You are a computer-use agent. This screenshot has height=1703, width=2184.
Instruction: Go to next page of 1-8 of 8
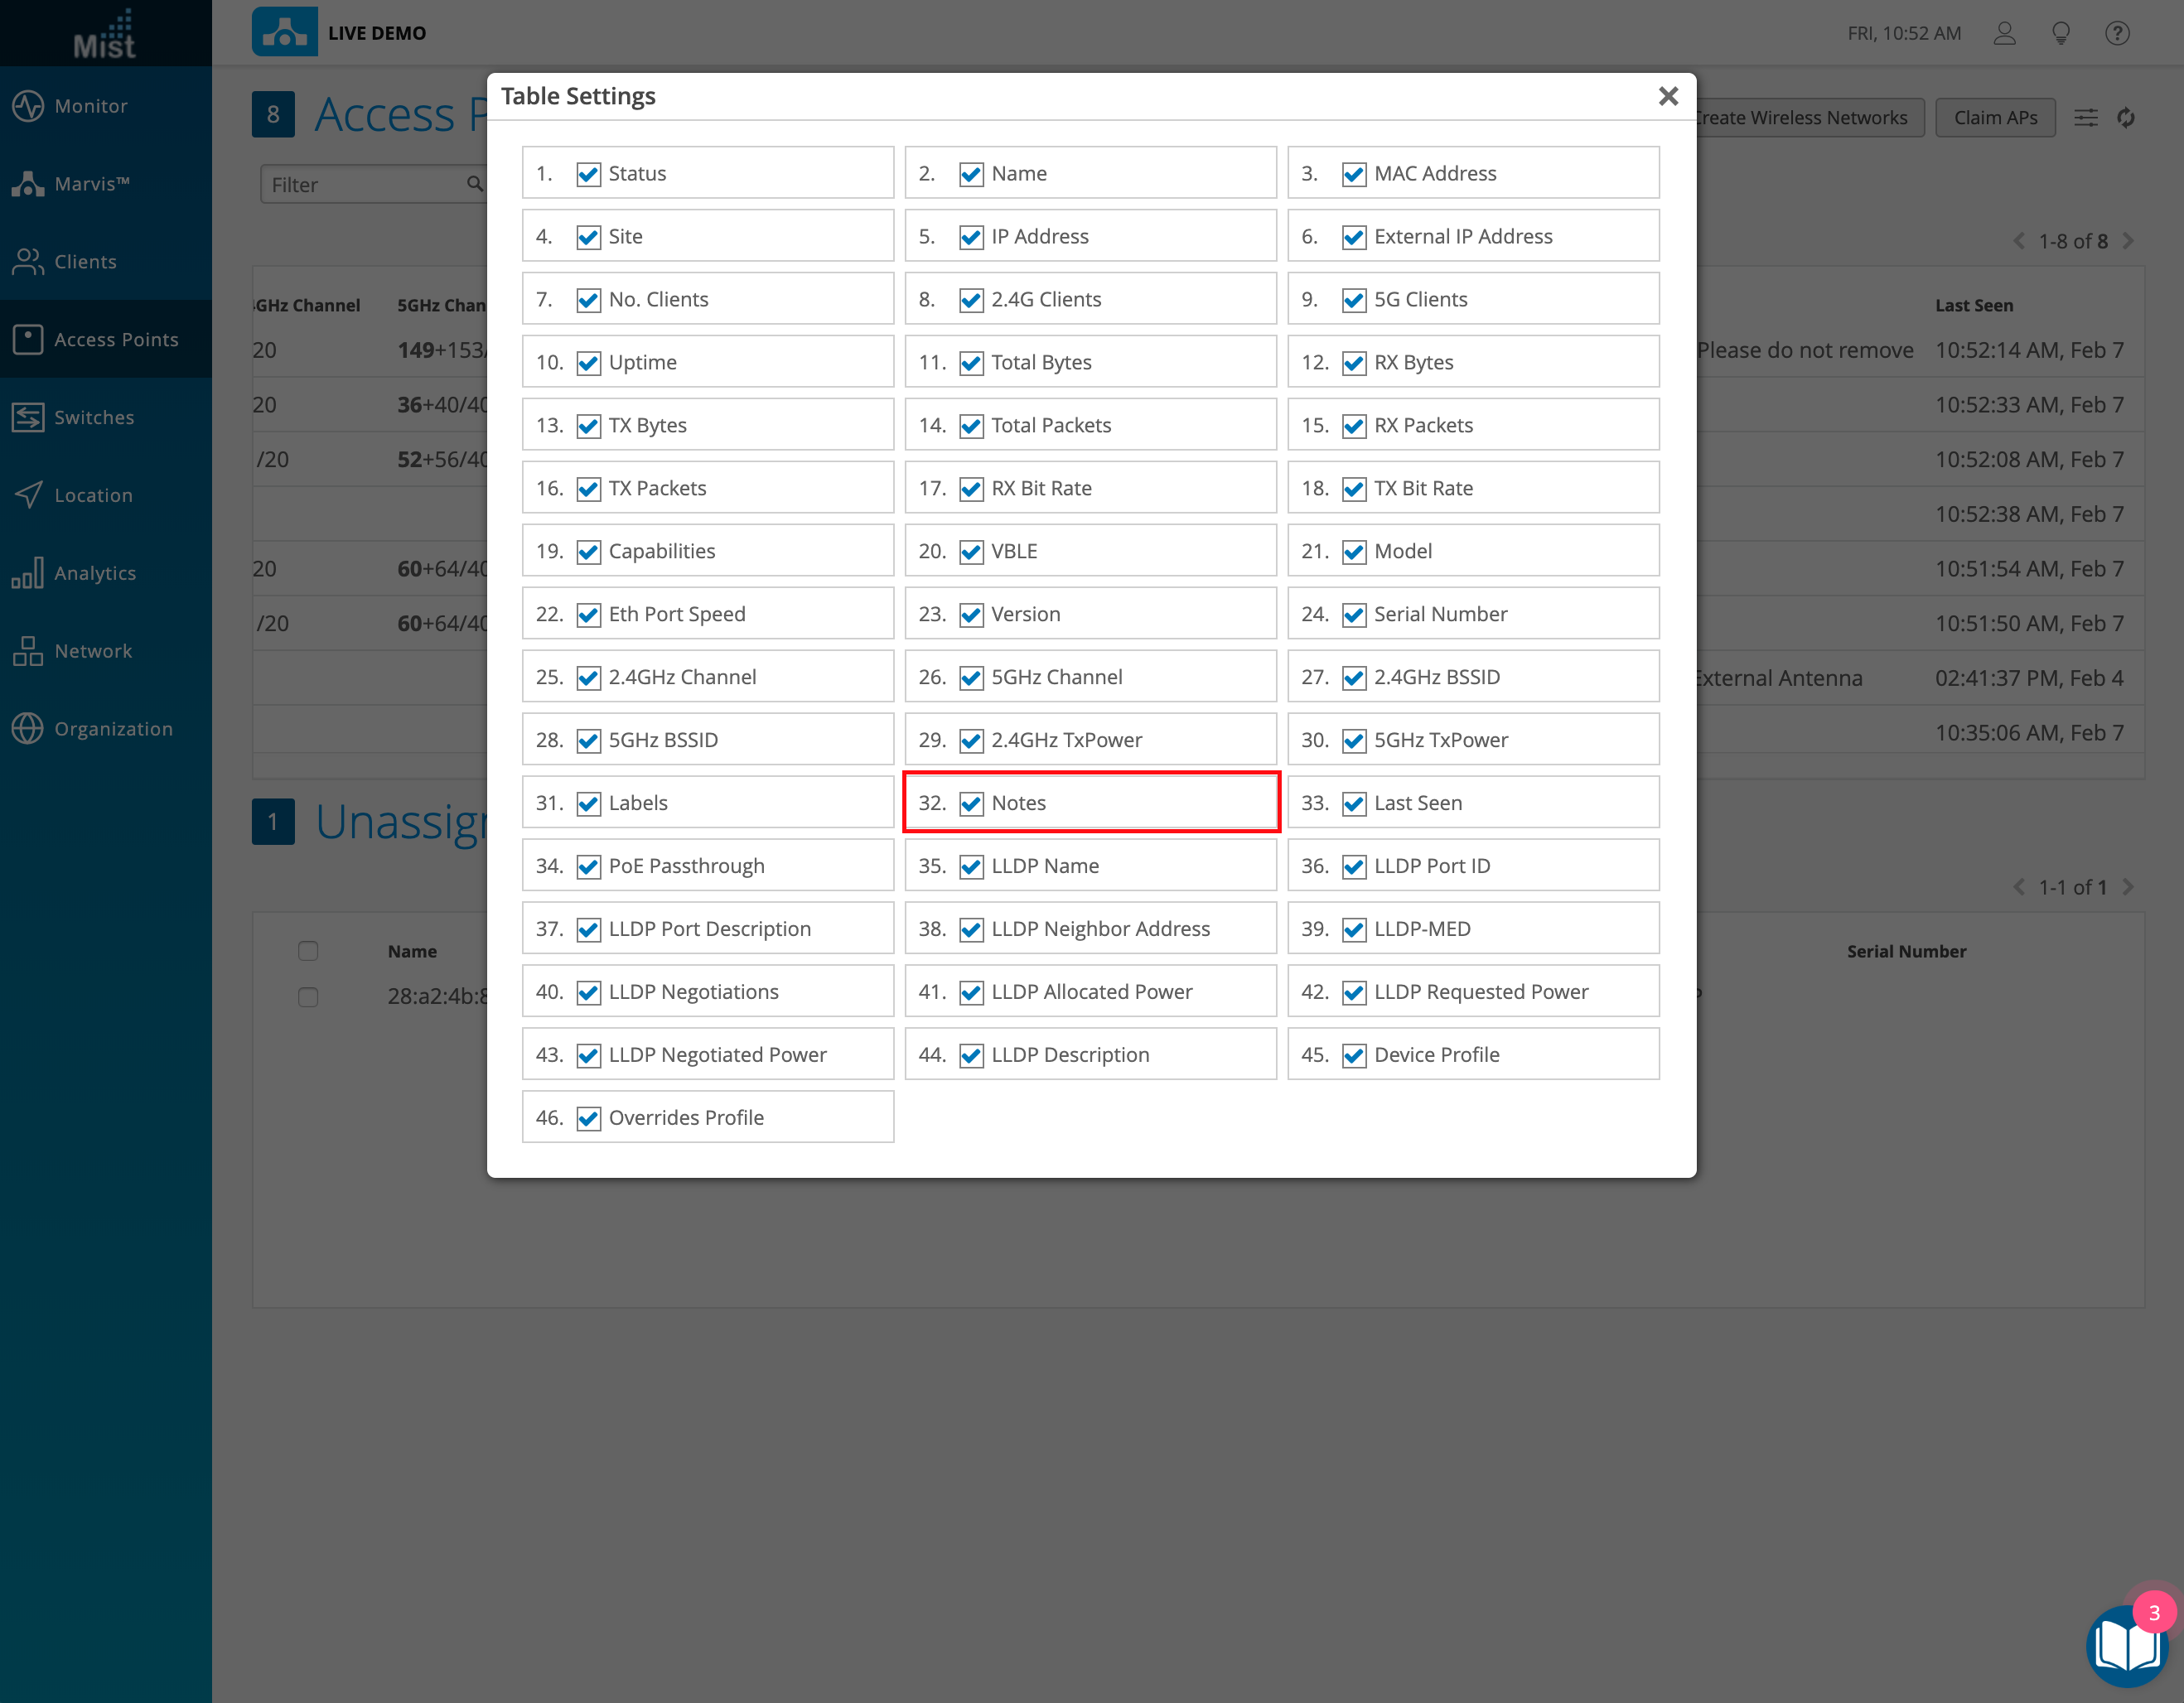click(x=2128, y=241)
